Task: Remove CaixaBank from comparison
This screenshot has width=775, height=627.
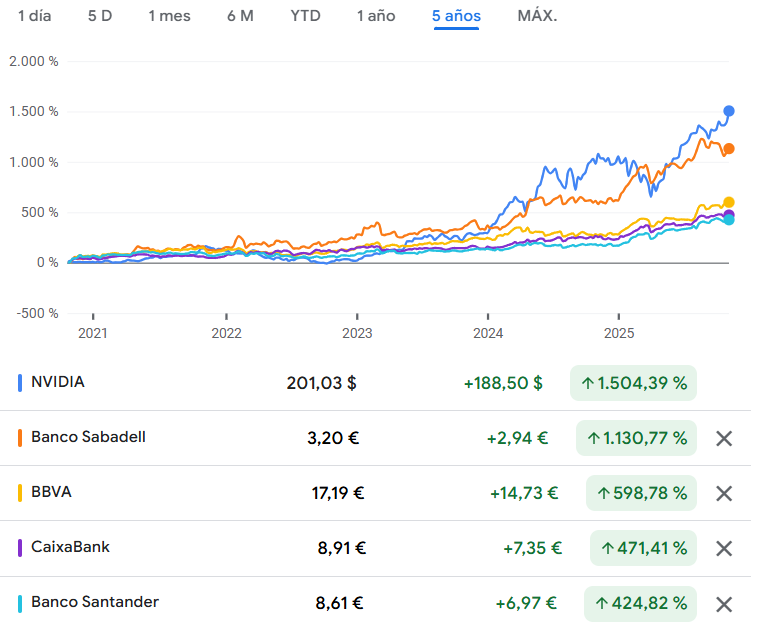Action: coord(725,548)
